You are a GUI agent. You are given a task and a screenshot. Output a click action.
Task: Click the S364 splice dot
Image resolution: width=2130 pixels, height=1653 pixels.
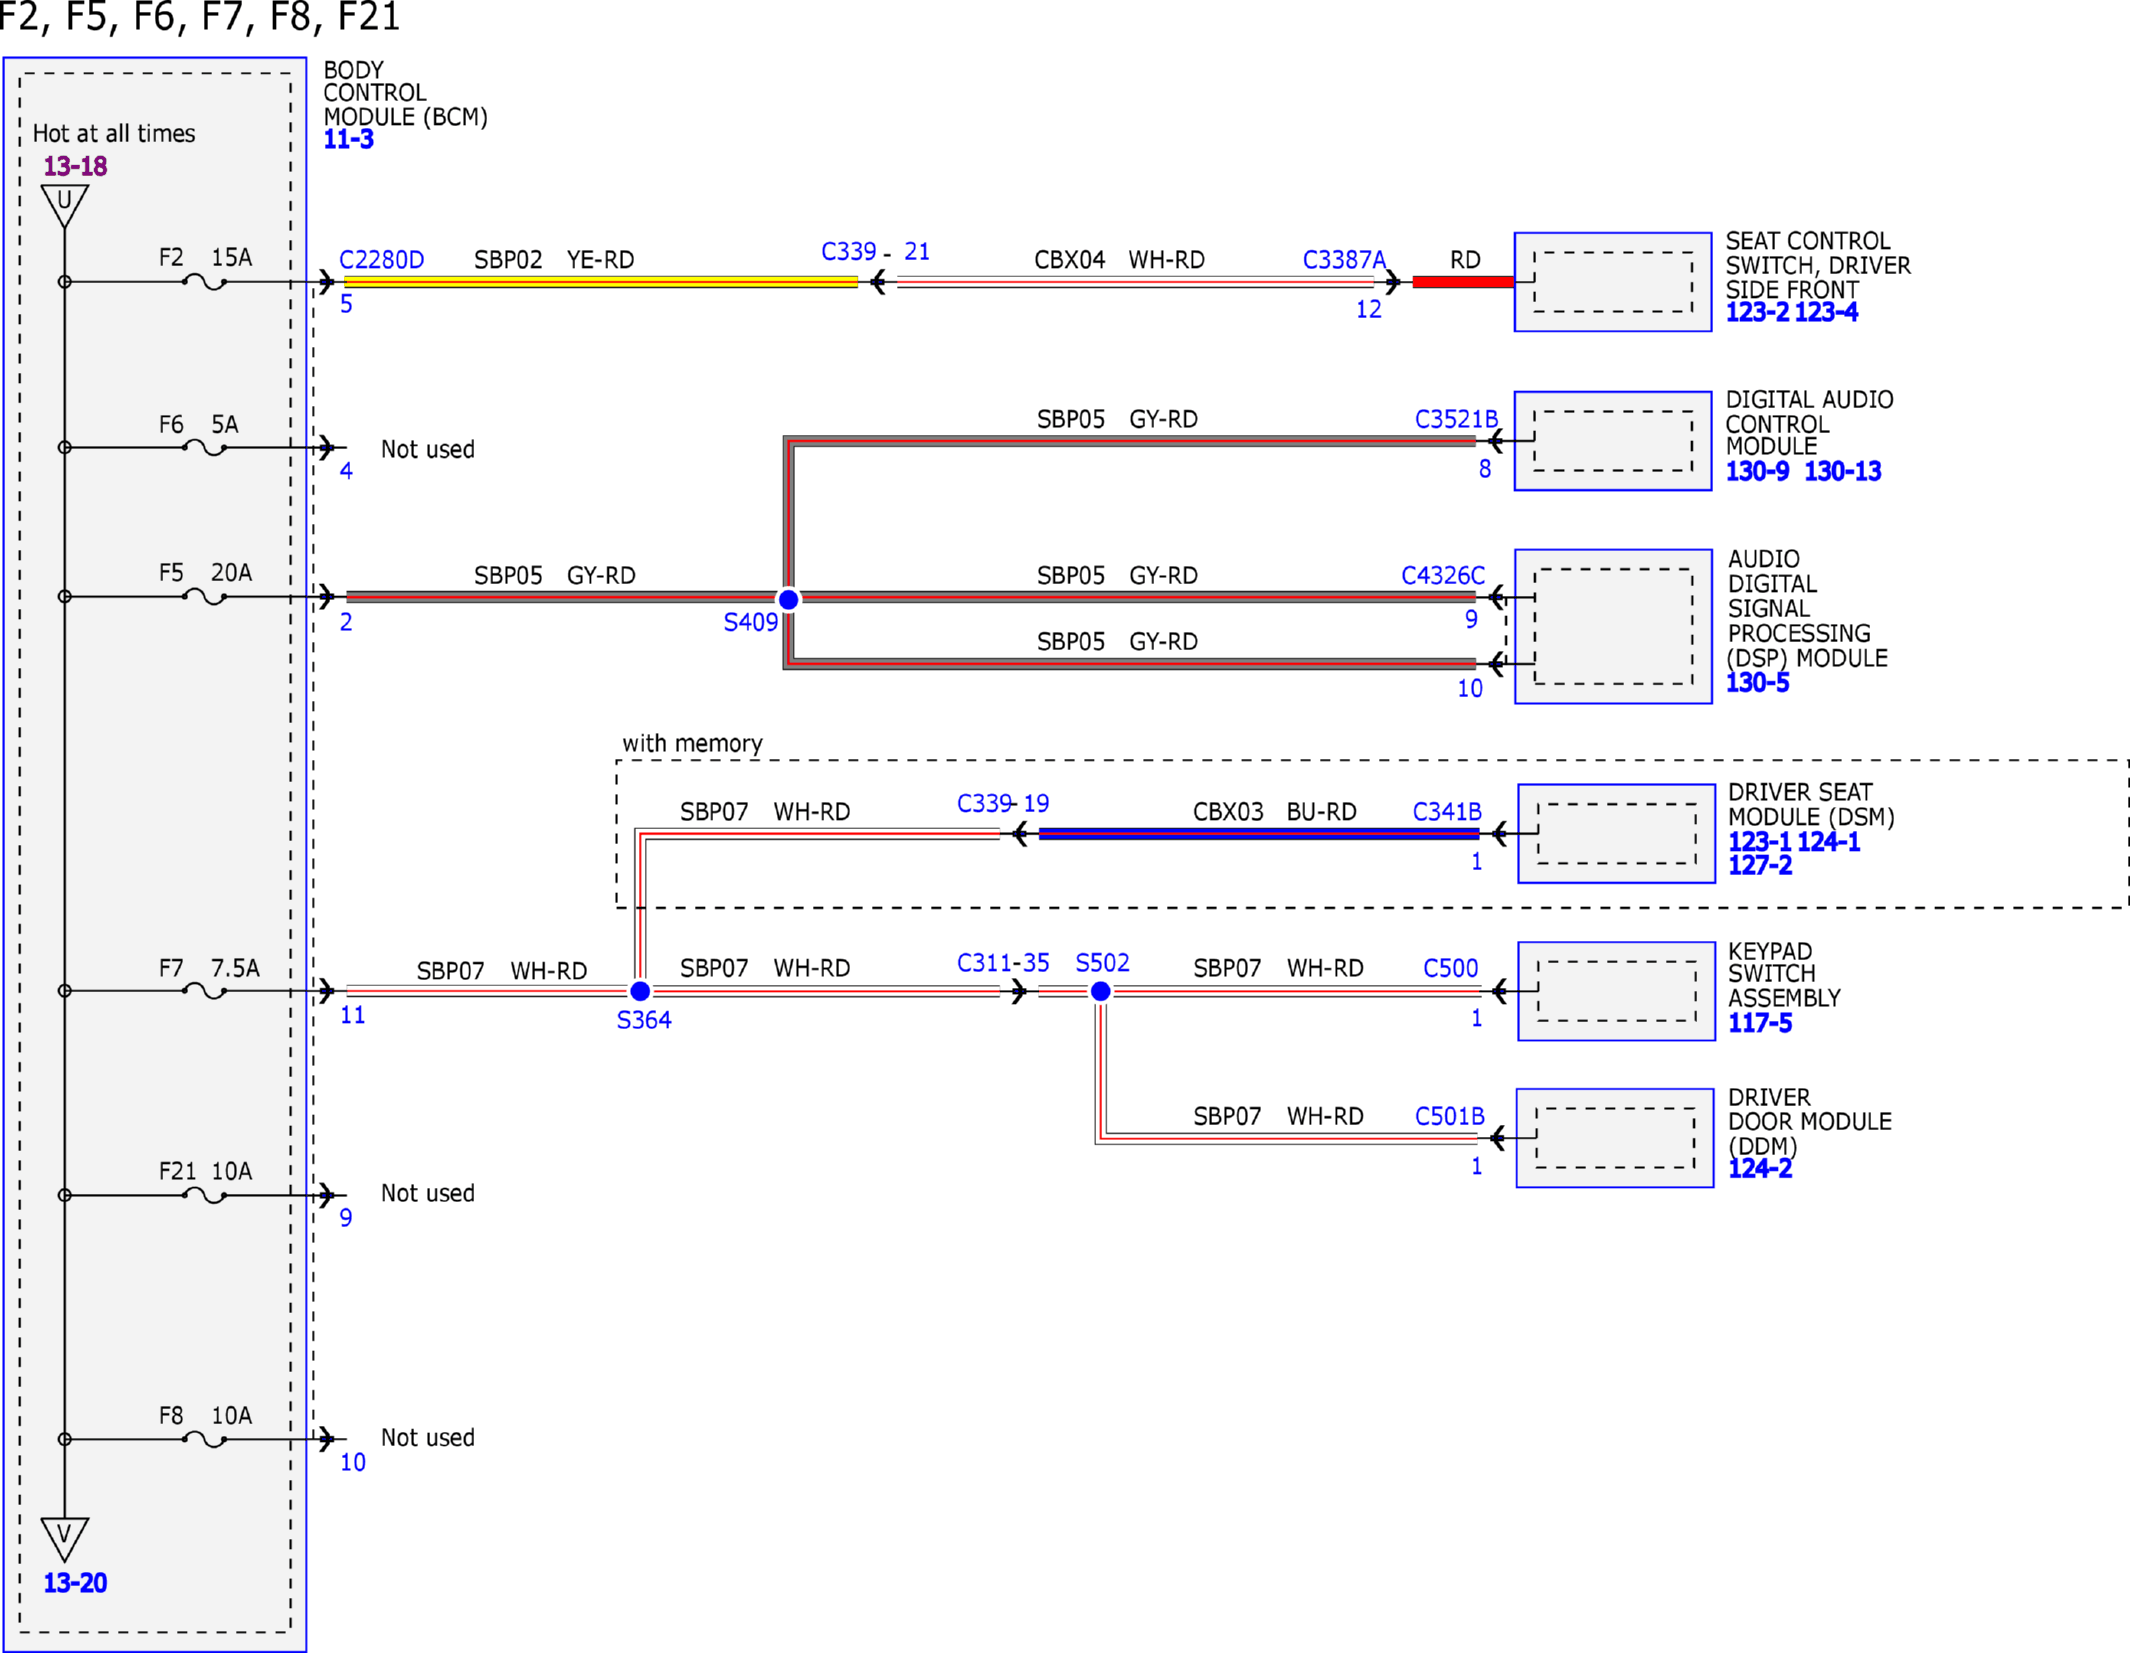(x=640, y=991)
